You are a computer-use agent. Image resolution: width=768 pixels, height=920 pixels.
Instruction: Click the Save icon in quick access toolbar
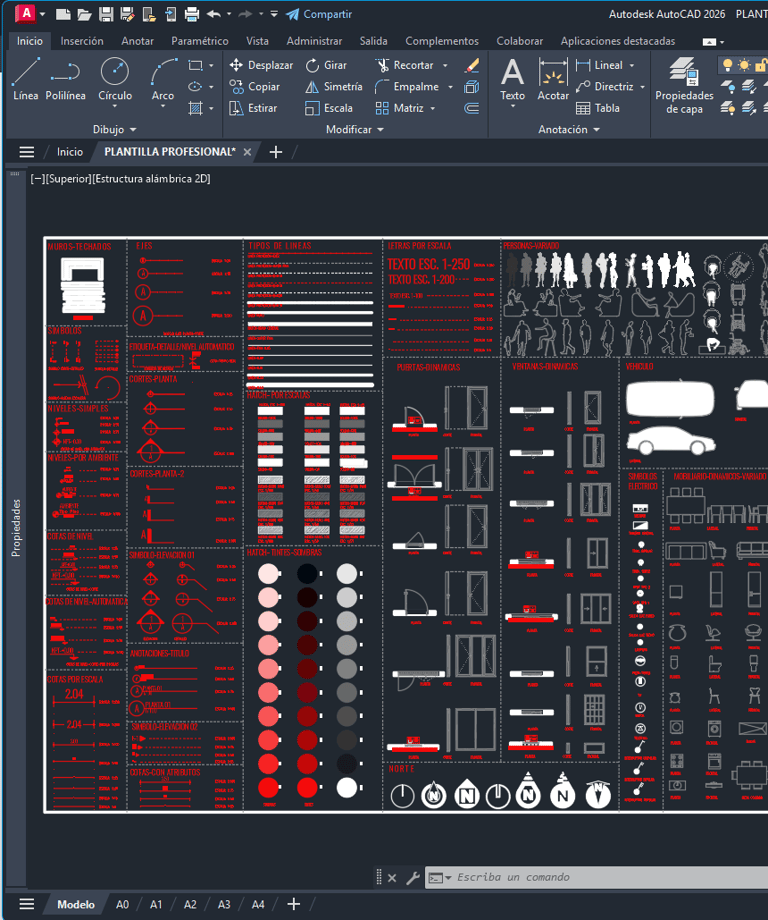point(106,14)
